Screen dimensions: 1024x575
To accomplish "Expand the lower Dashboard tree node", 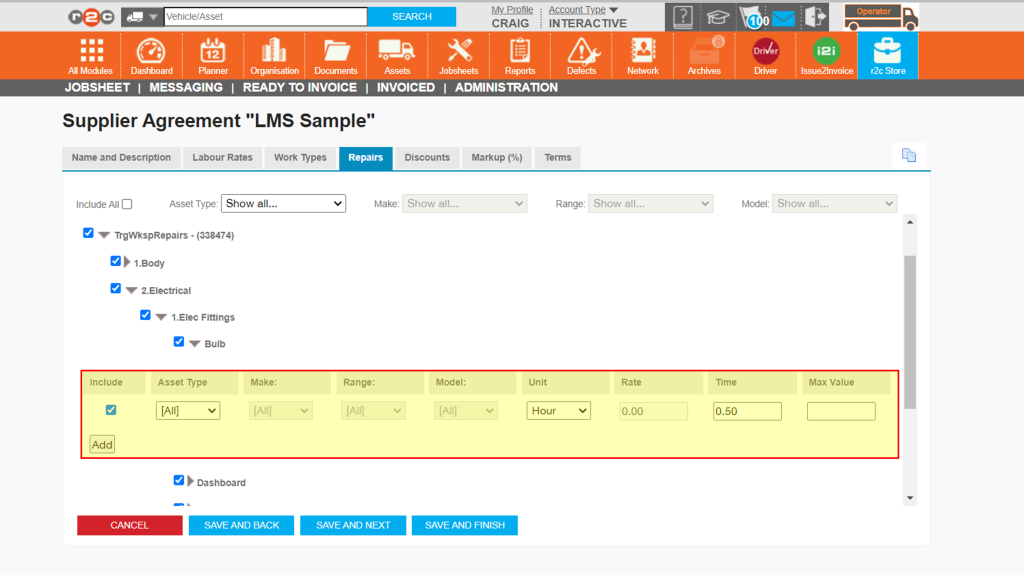I will coord(190,482).
